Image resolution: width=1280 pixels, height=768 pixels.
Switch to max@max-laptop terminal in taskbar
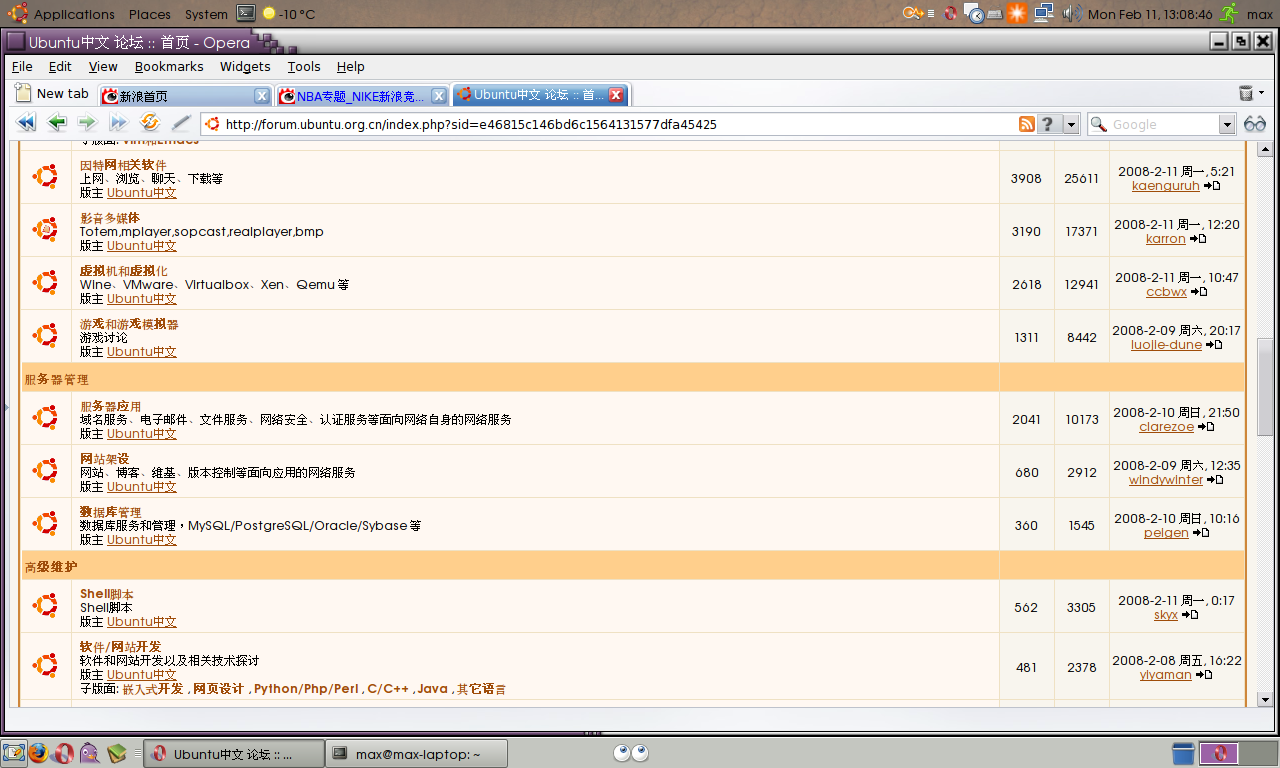pyautogui.click(x=417, y=753)
